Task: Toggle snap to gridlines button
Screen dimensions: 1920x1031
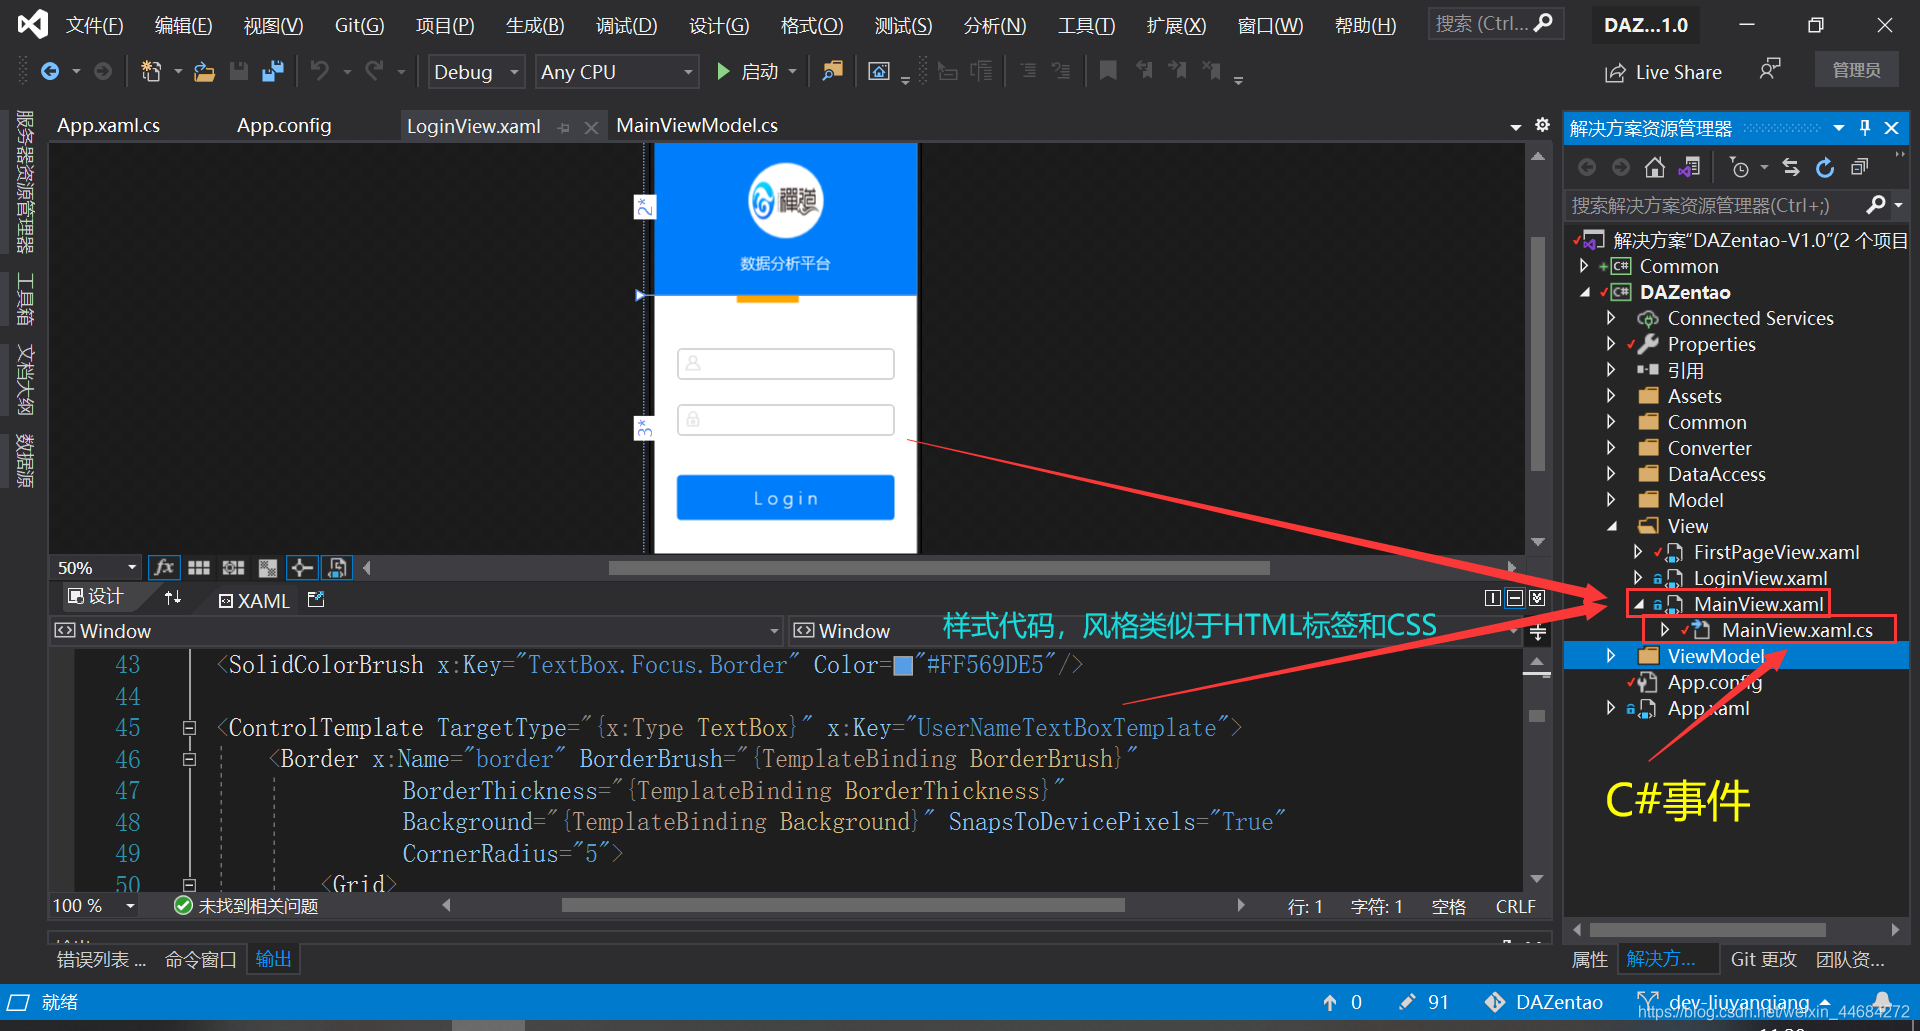Action: (233, 568)
